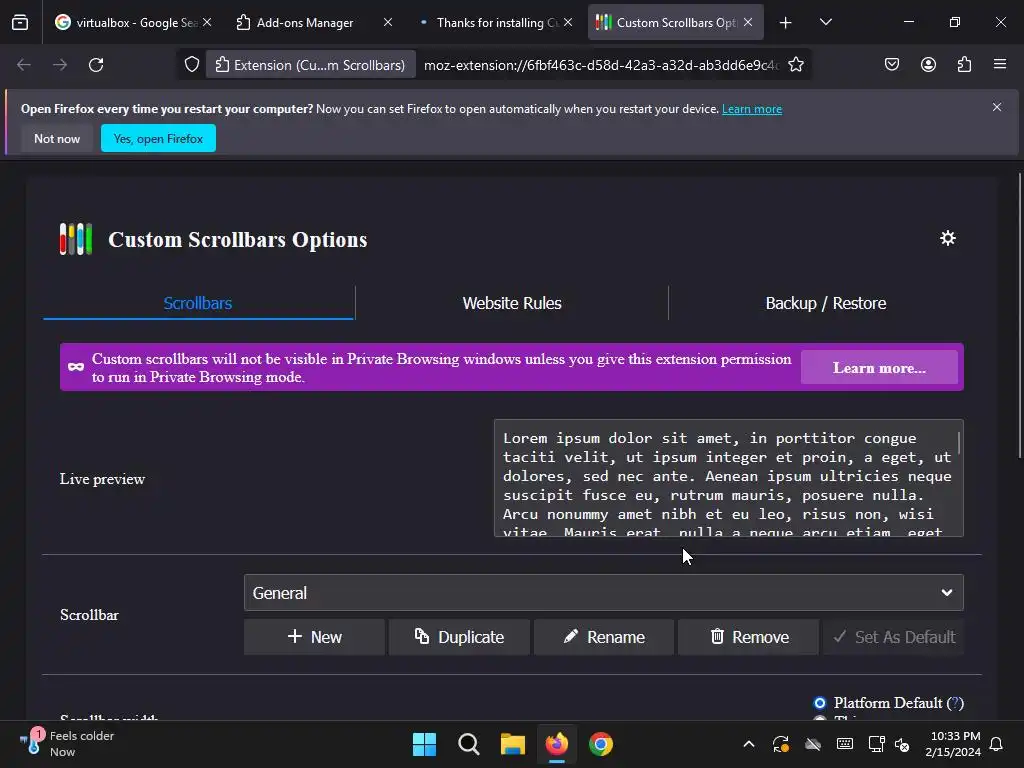1024x768 pixels.
Task: Open the Firefox application menu
Action: 1000,65
